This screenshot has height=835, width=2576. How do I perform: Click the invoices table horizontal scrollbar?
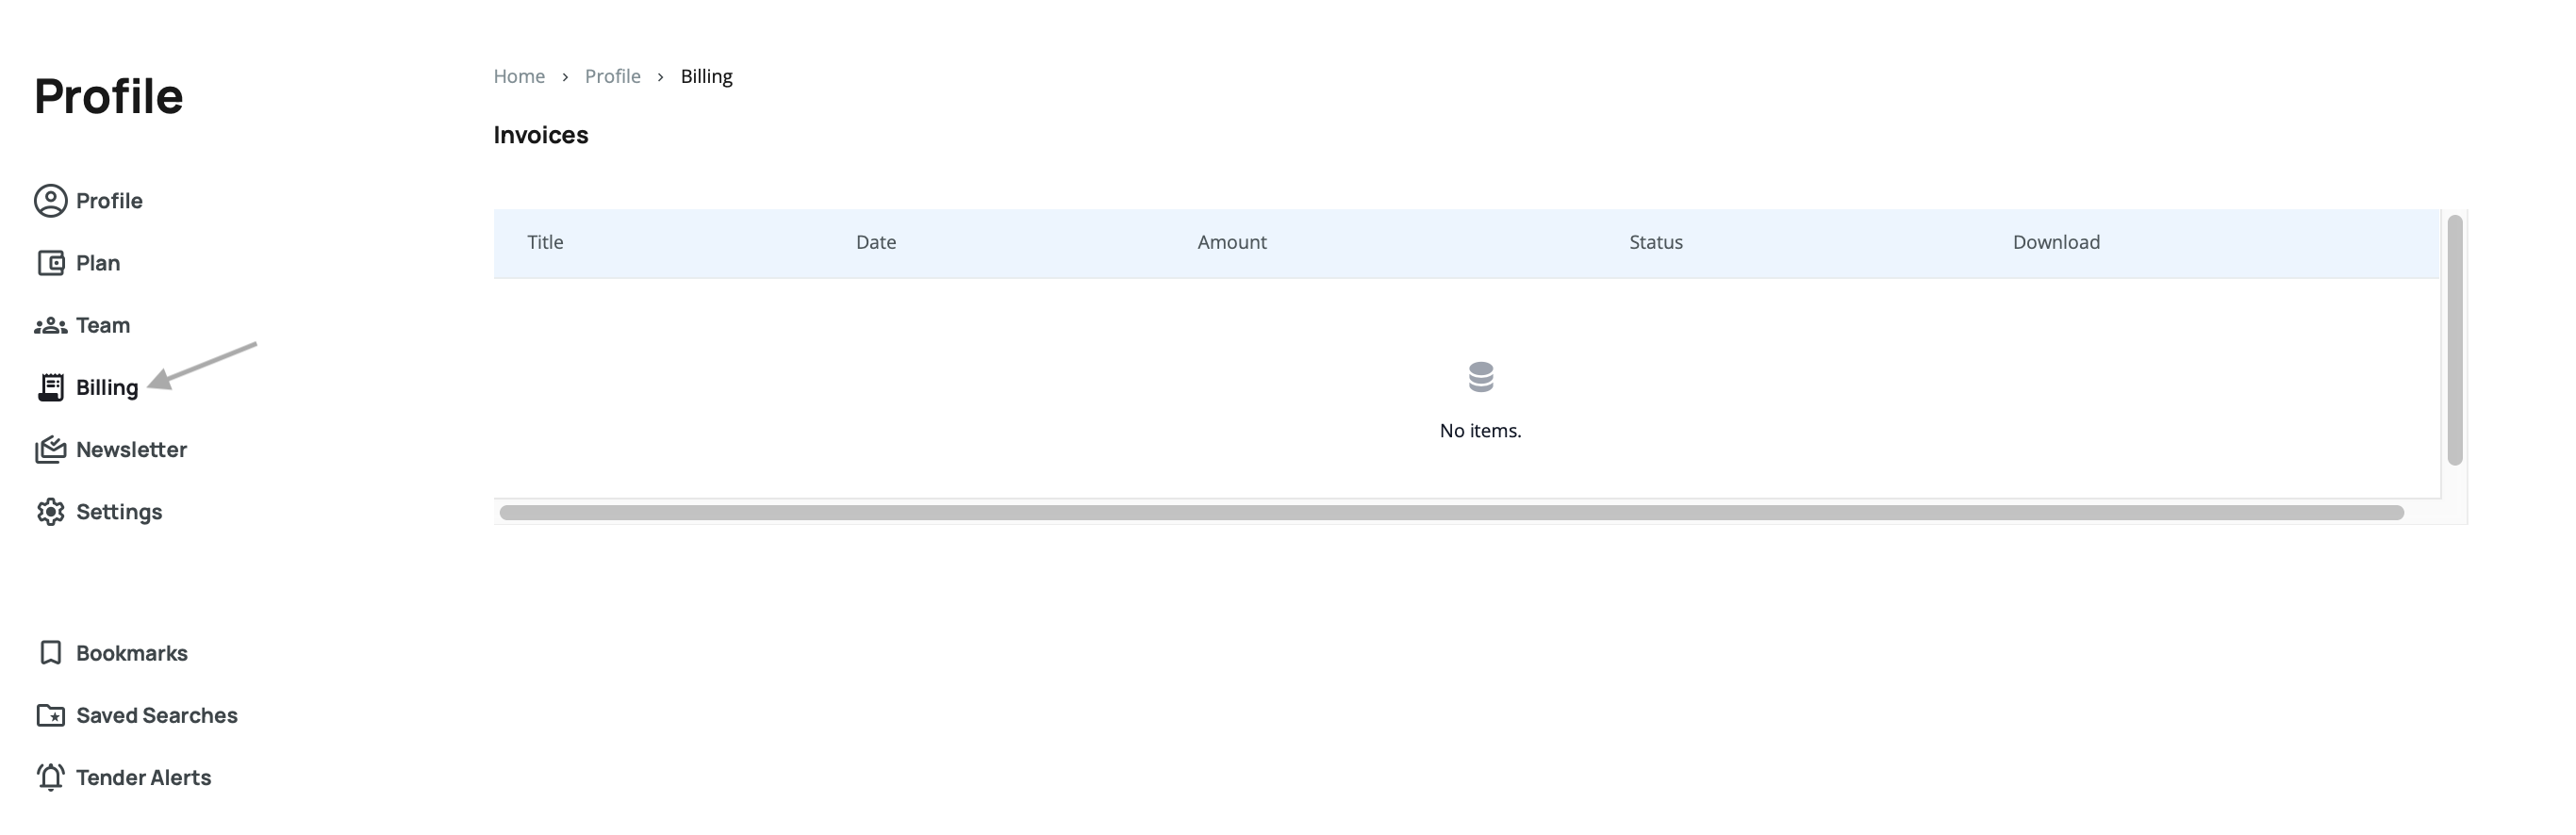(x=1450, y=513)
